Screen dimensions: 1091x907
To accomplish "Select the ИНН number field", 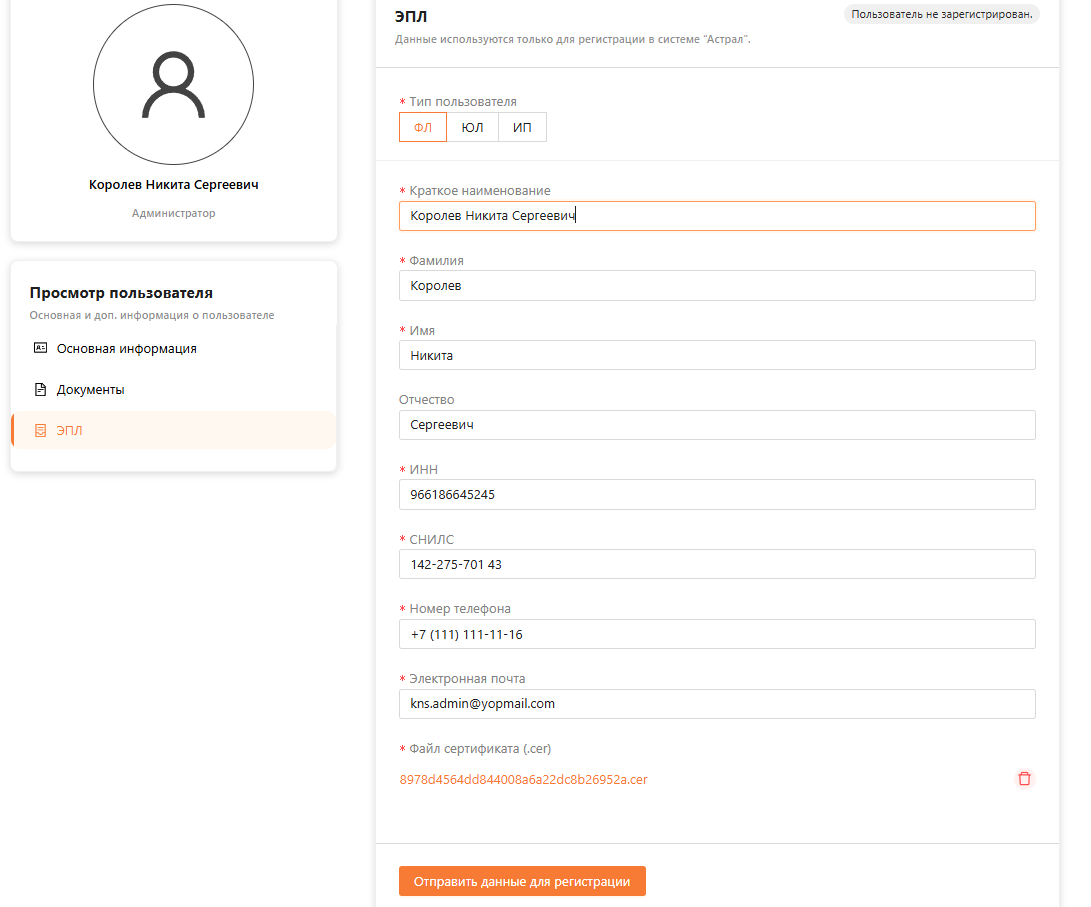I will tap(716, 495).
